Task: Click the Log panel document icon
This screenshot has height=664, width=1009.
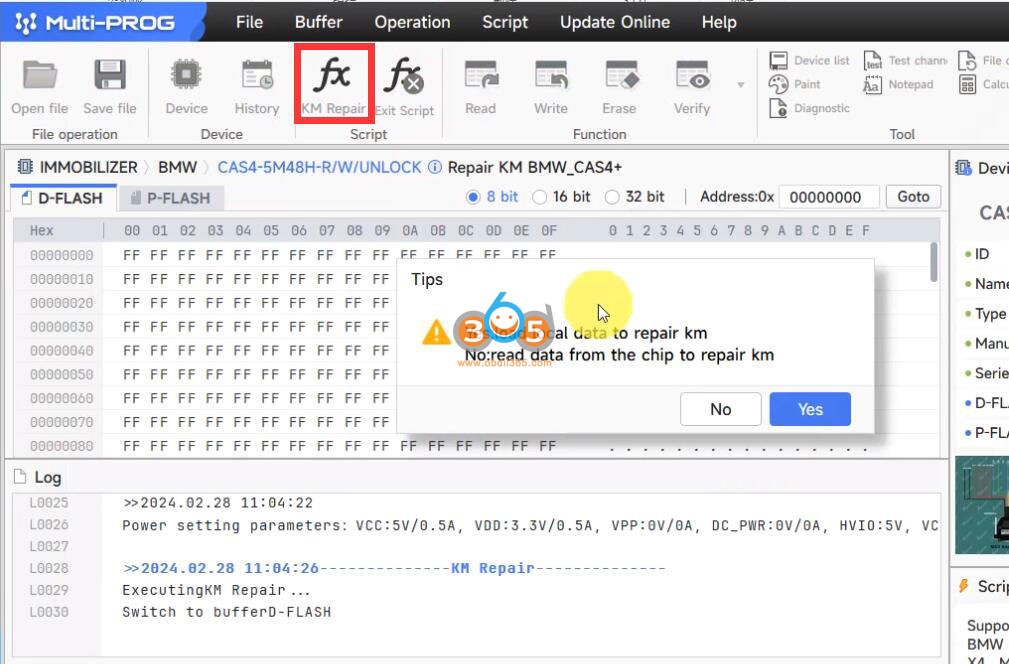Action: tap(21, 477)
